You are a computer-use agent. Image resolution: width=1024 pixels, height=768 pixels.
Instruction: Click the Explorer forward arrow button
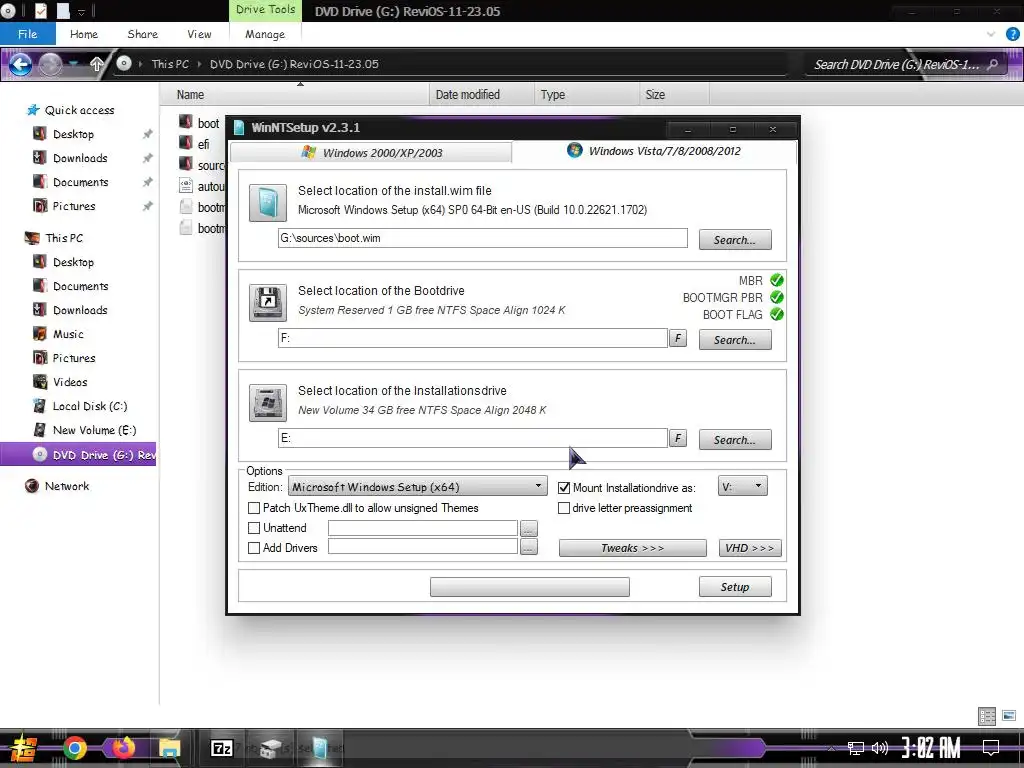(50, 64)
